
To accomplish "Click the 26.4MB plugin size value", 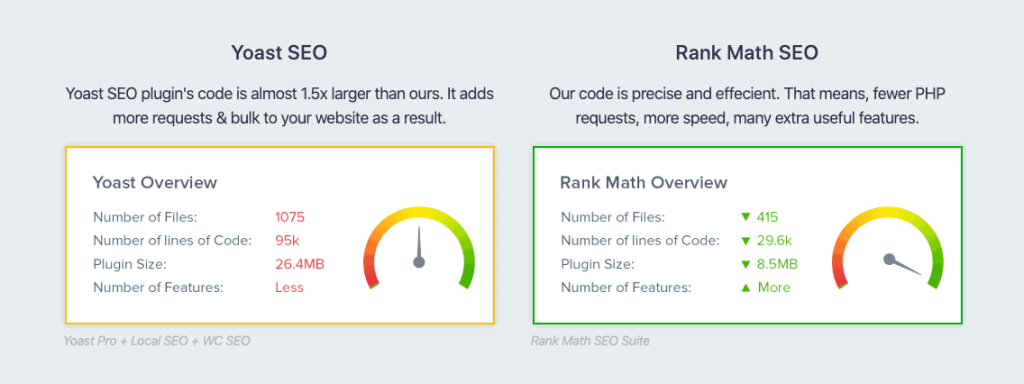I will pos(300,264).
